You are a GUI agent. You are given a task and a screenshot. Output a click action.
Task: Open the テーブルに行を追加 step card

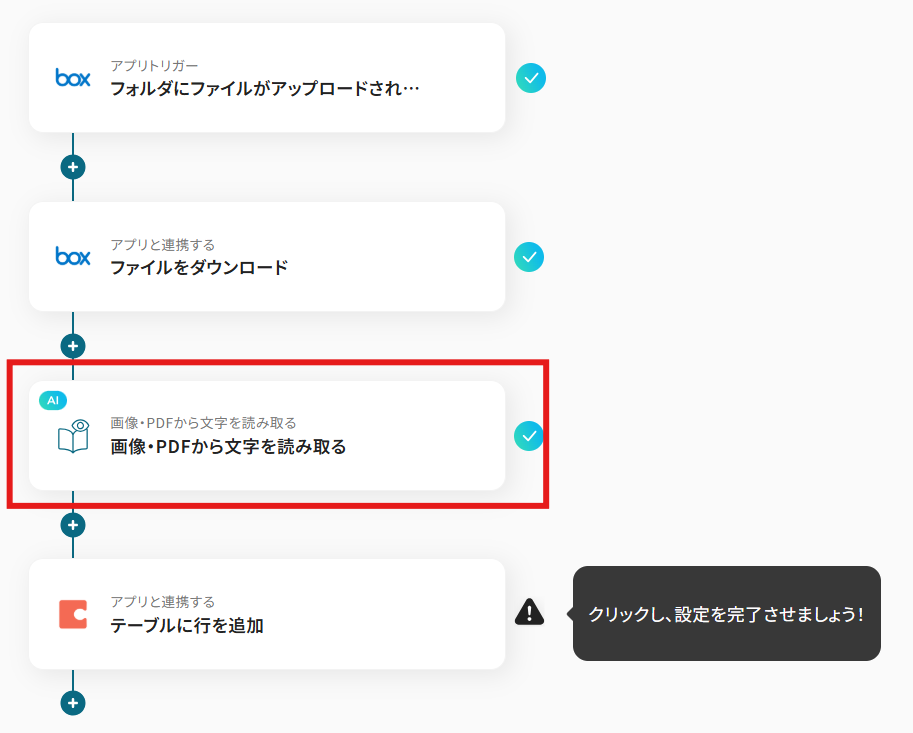point(267,614)
